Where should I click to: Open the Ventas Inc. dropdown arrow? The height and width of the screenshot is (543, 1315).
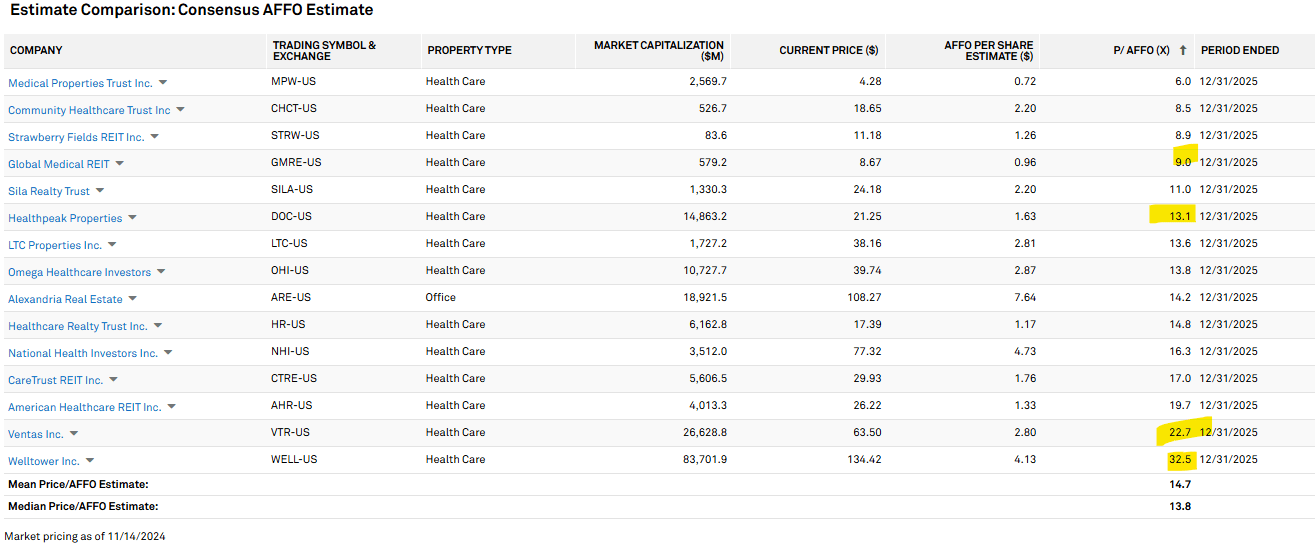74,434
